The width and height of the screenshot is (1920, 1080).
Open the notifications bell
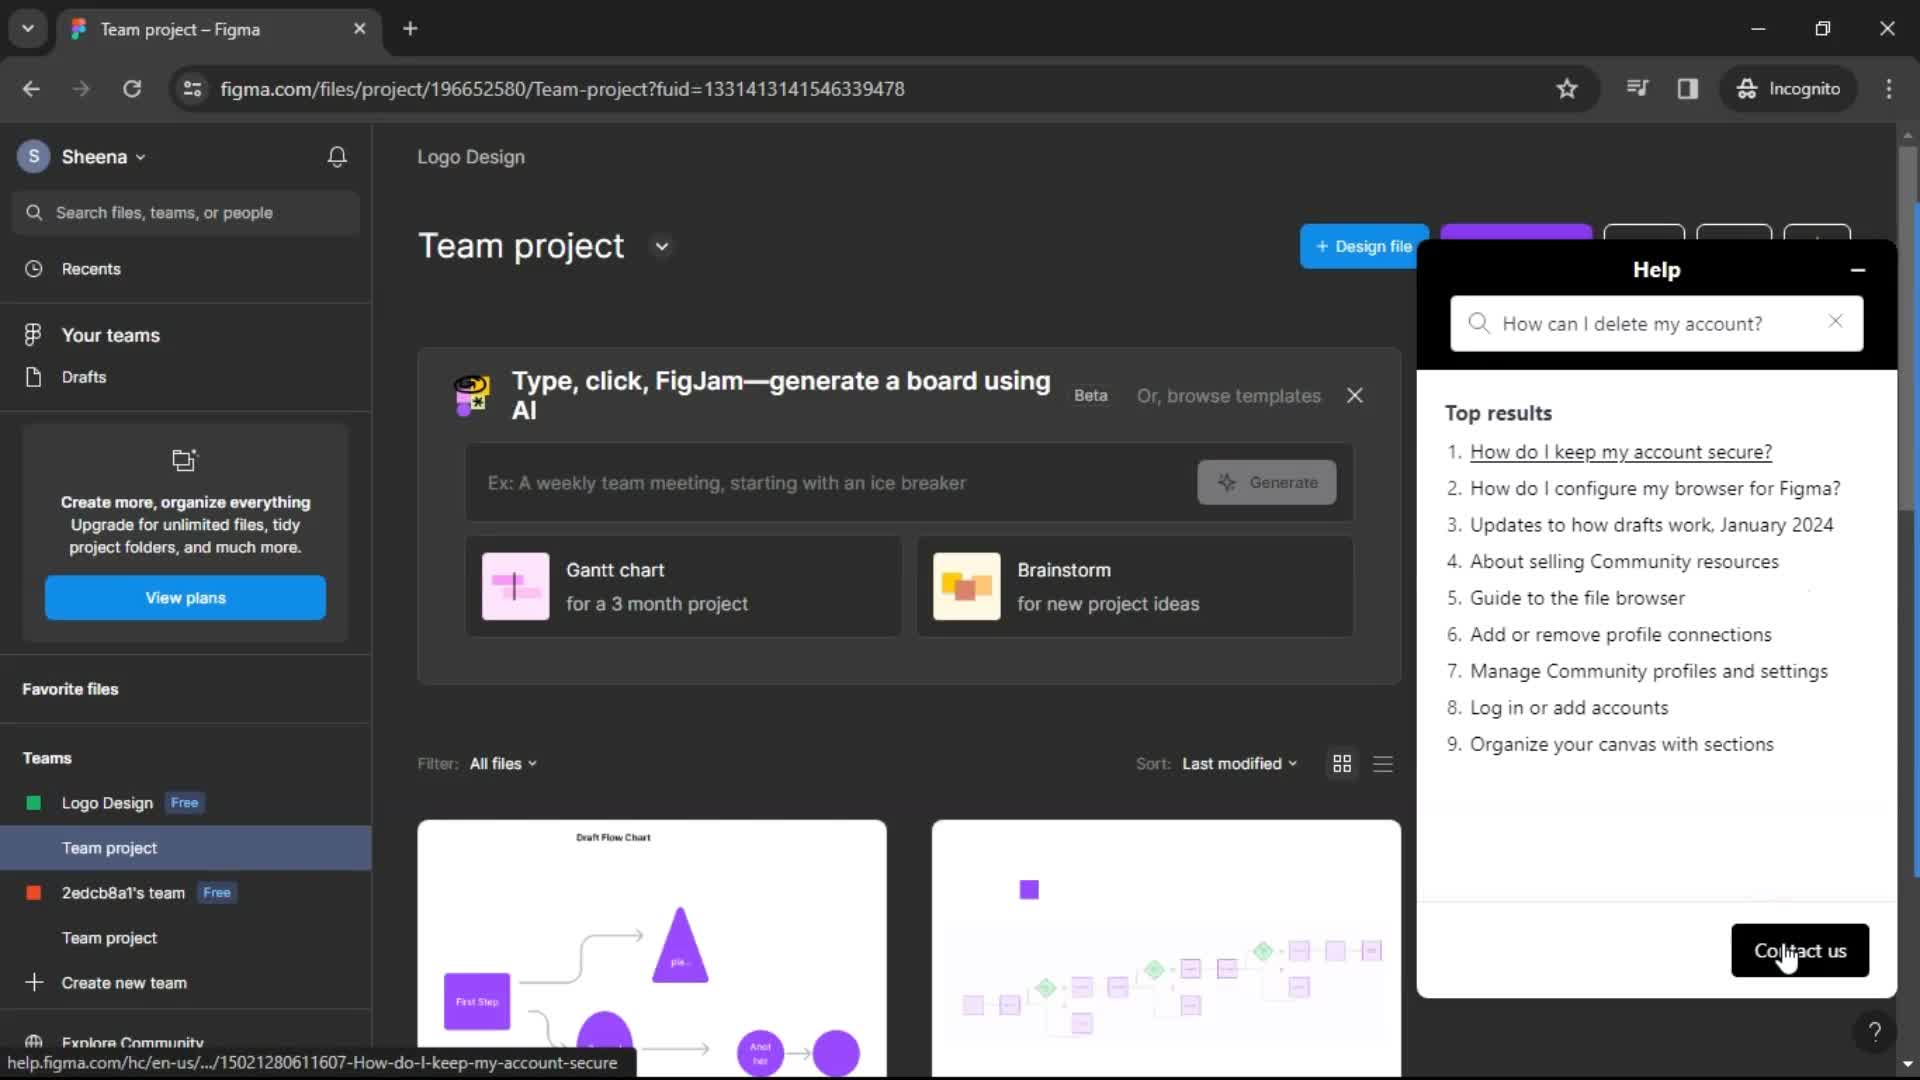(x=337, y=157)
